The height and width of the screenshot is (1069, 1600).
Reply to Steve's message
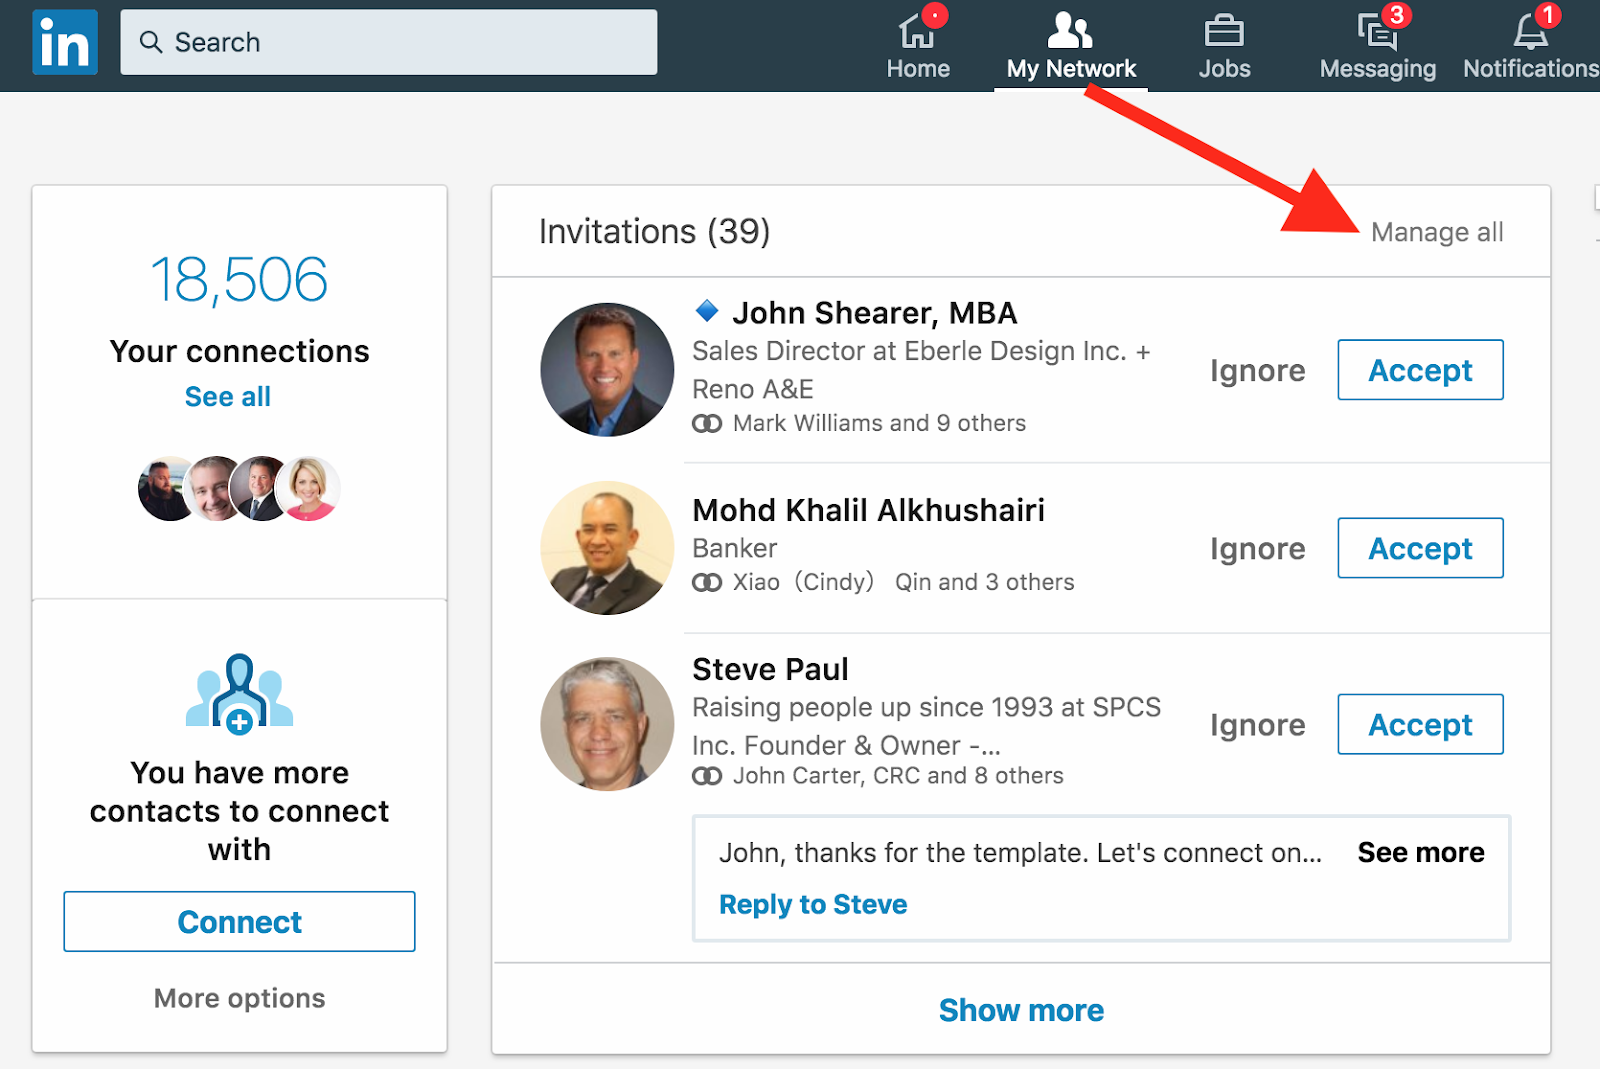click(812, 904)
